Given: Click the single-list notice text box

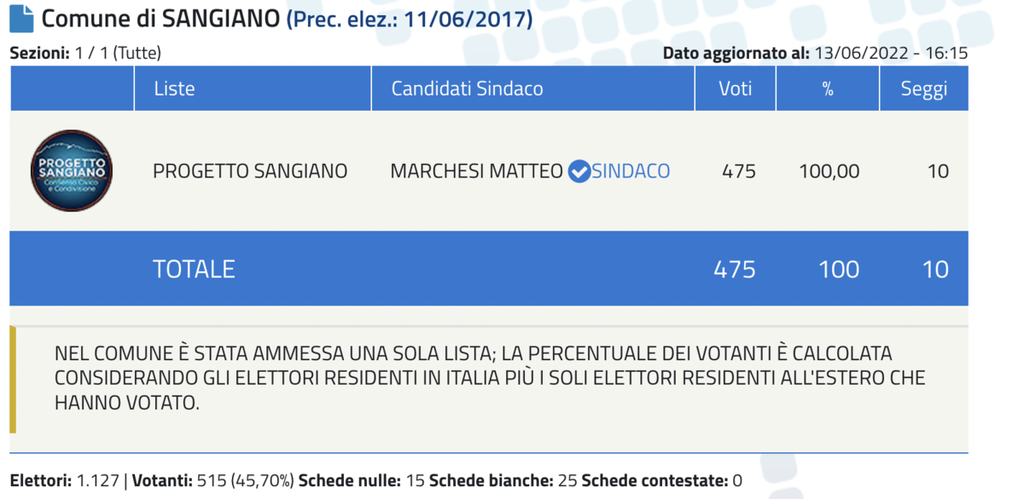Looking at the screenshot, I should coord(488,379).
